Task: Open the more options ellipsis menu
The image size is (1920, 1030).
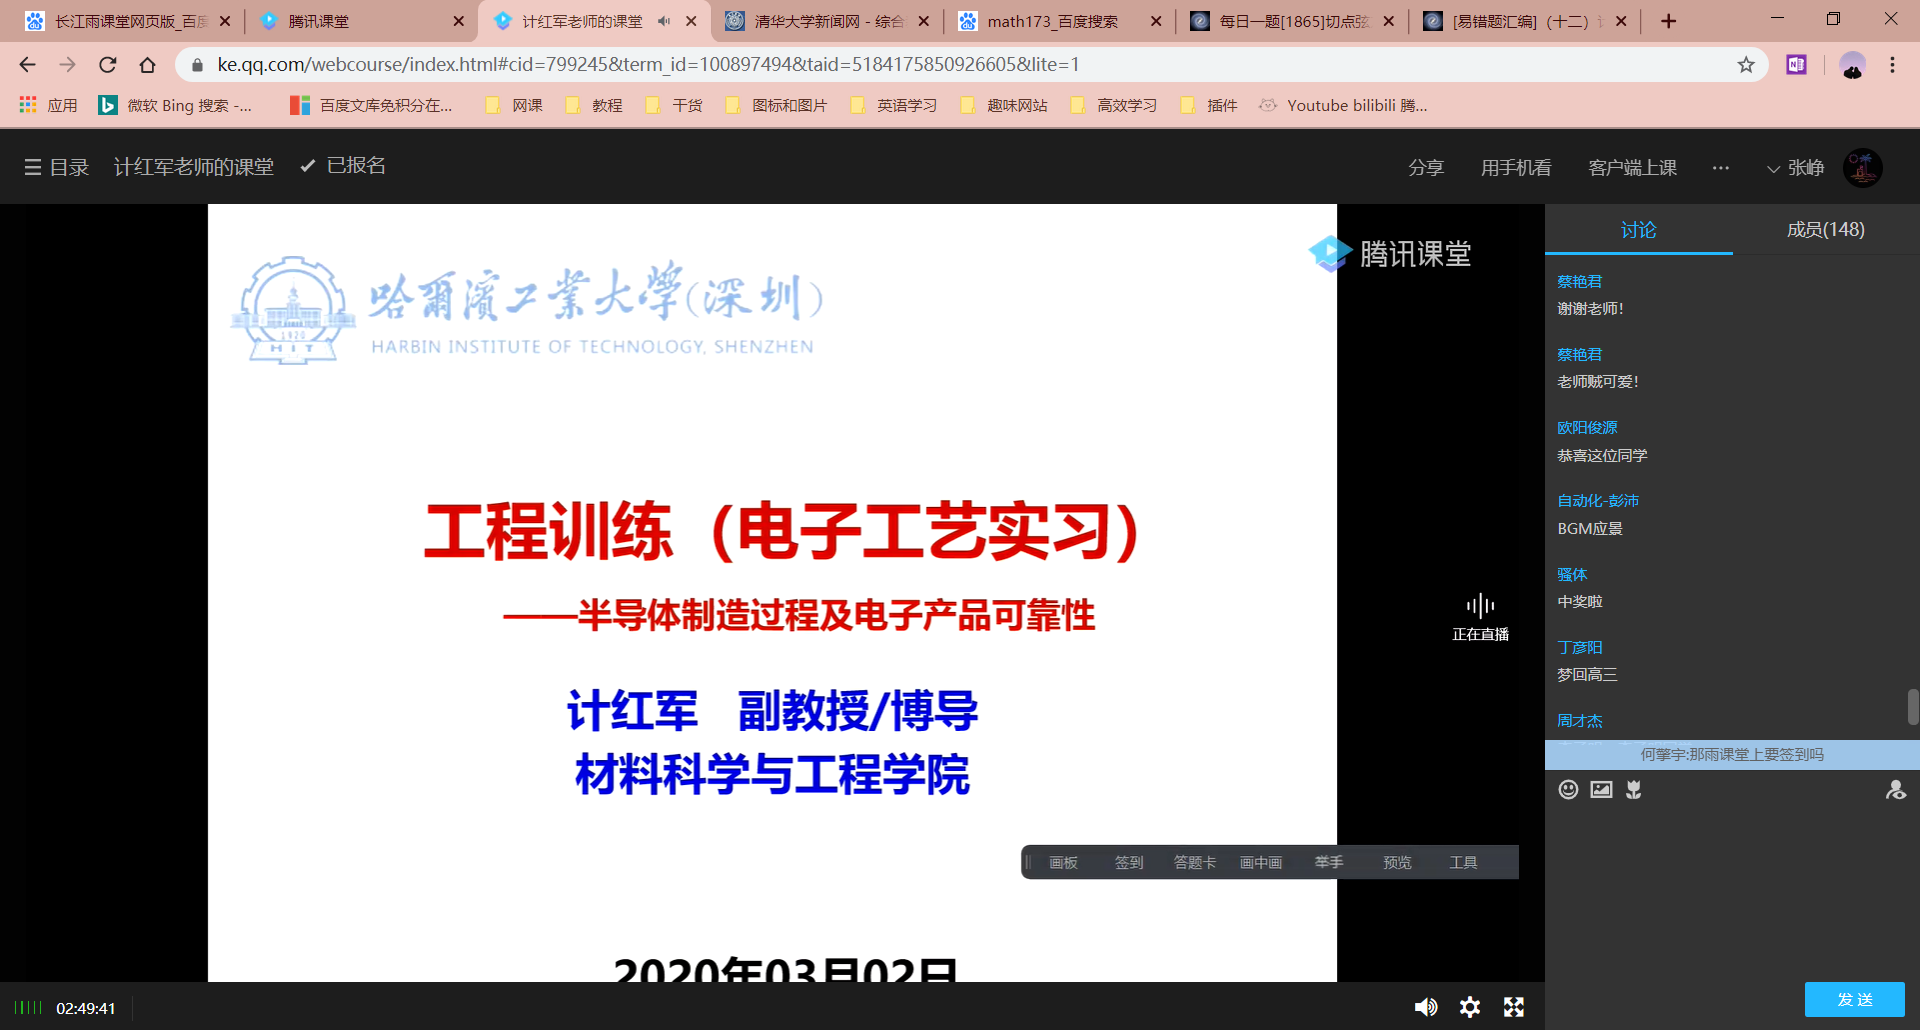Action: (1720, 167)
